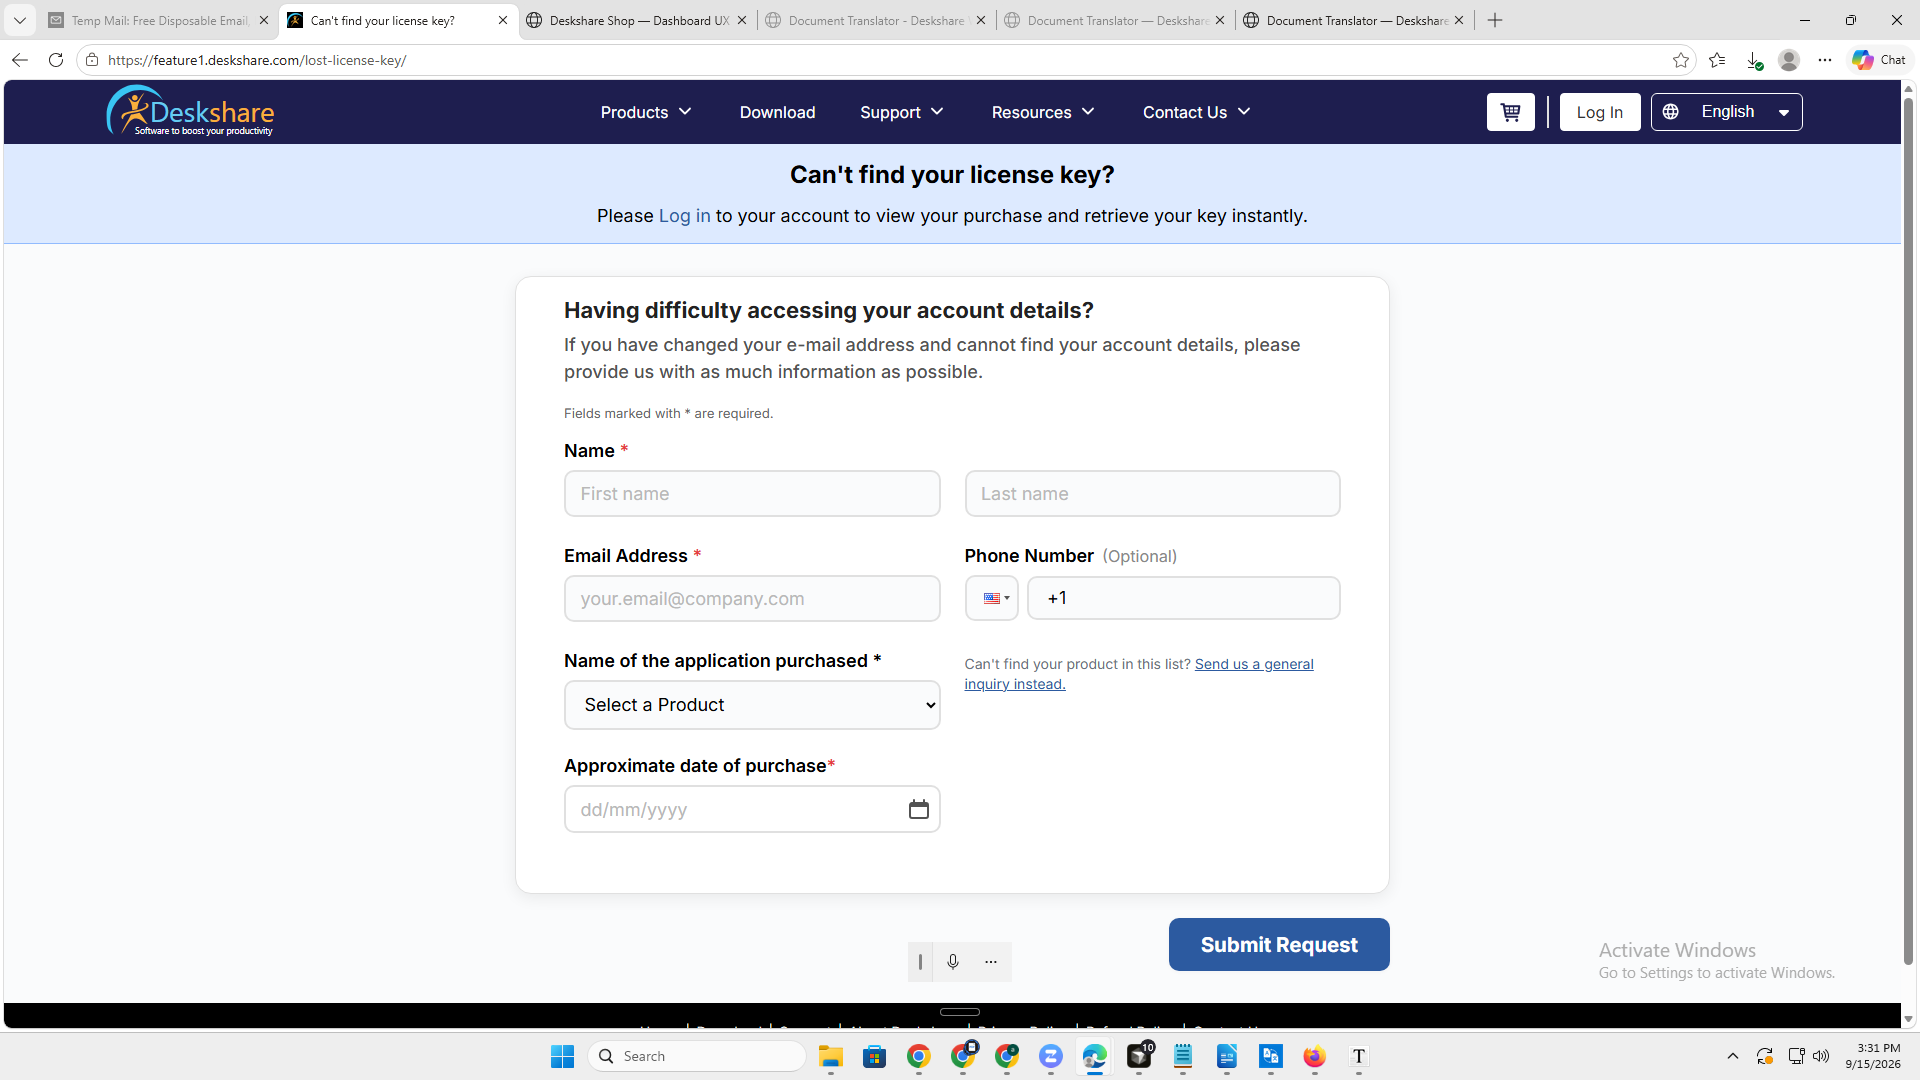Open the calendar date picker icon
The width and height of the screenshot is (1920, 1080).
pyautogui.click(x=918, y=809)
